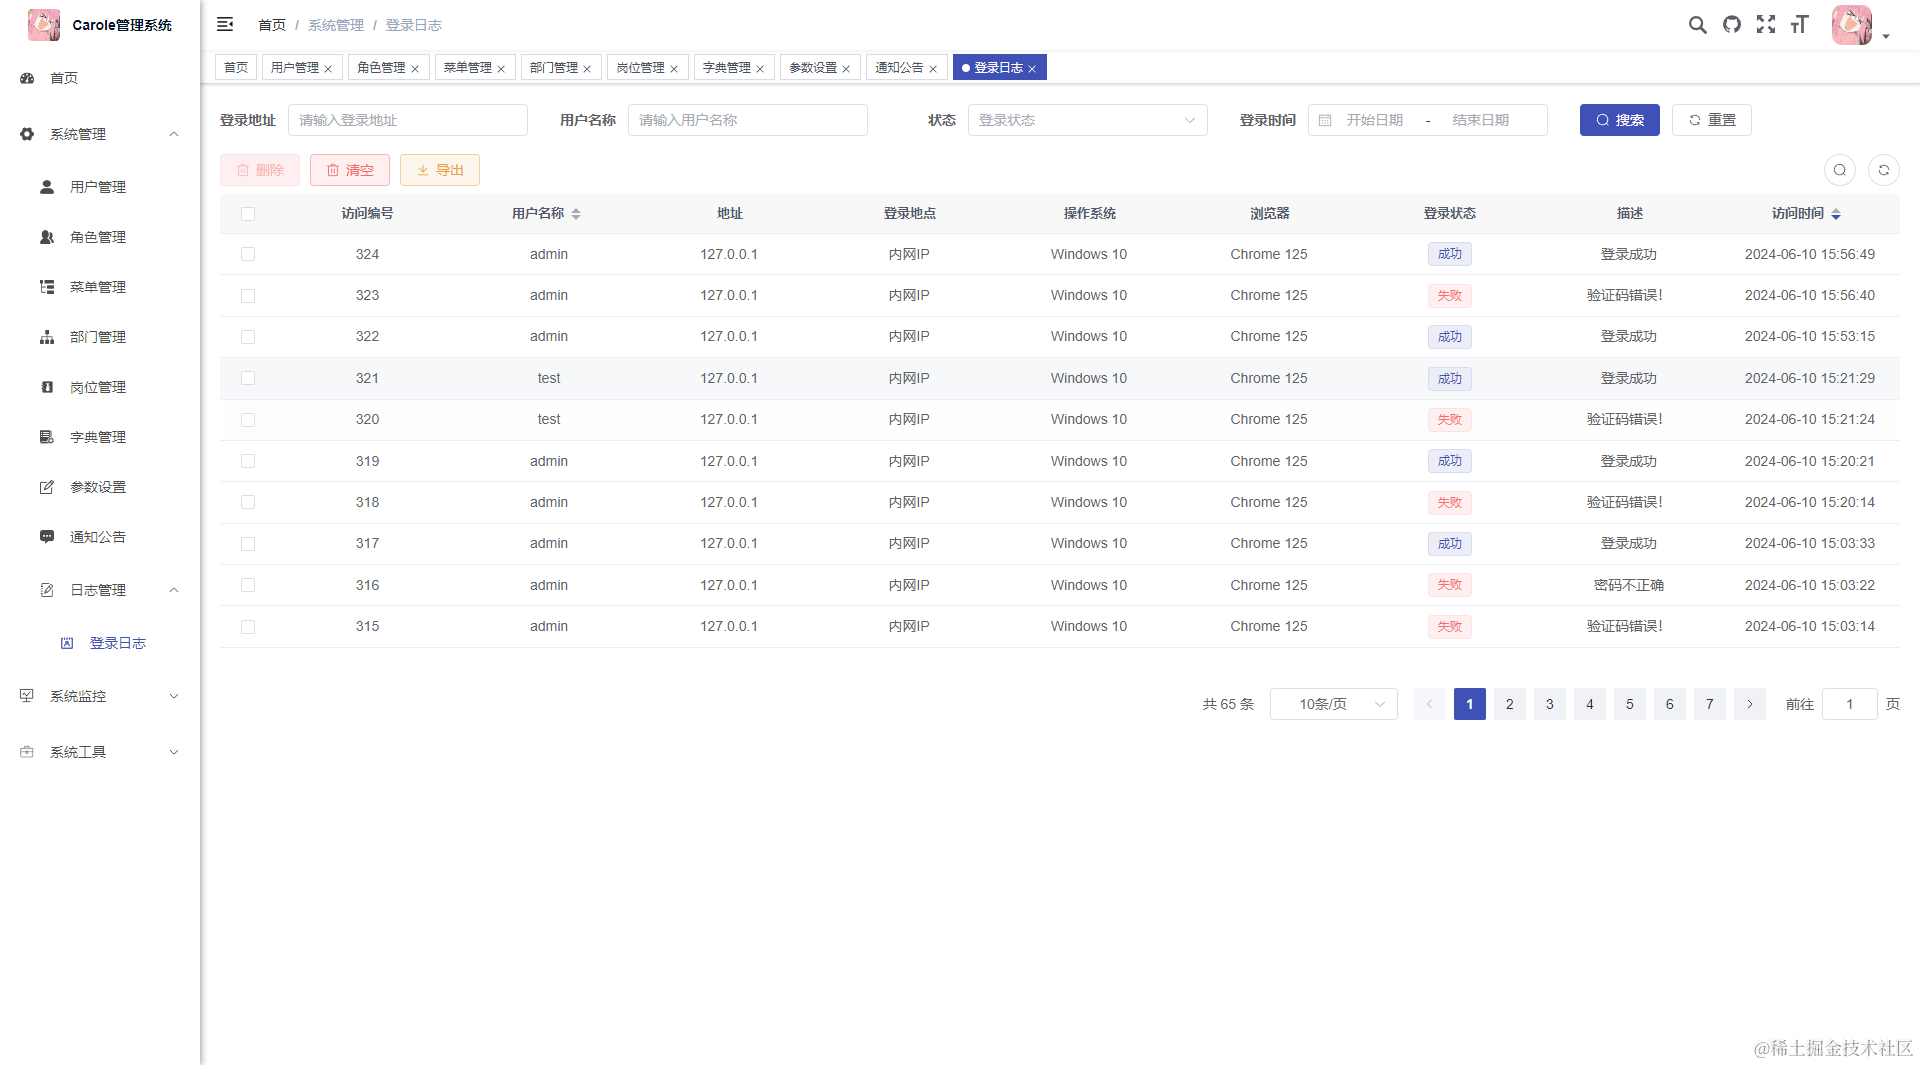Image resolution: width=1920 pixels, height=1065 pixels.
Task: Focus the 用户名称 input field
Action: [747, 120]
